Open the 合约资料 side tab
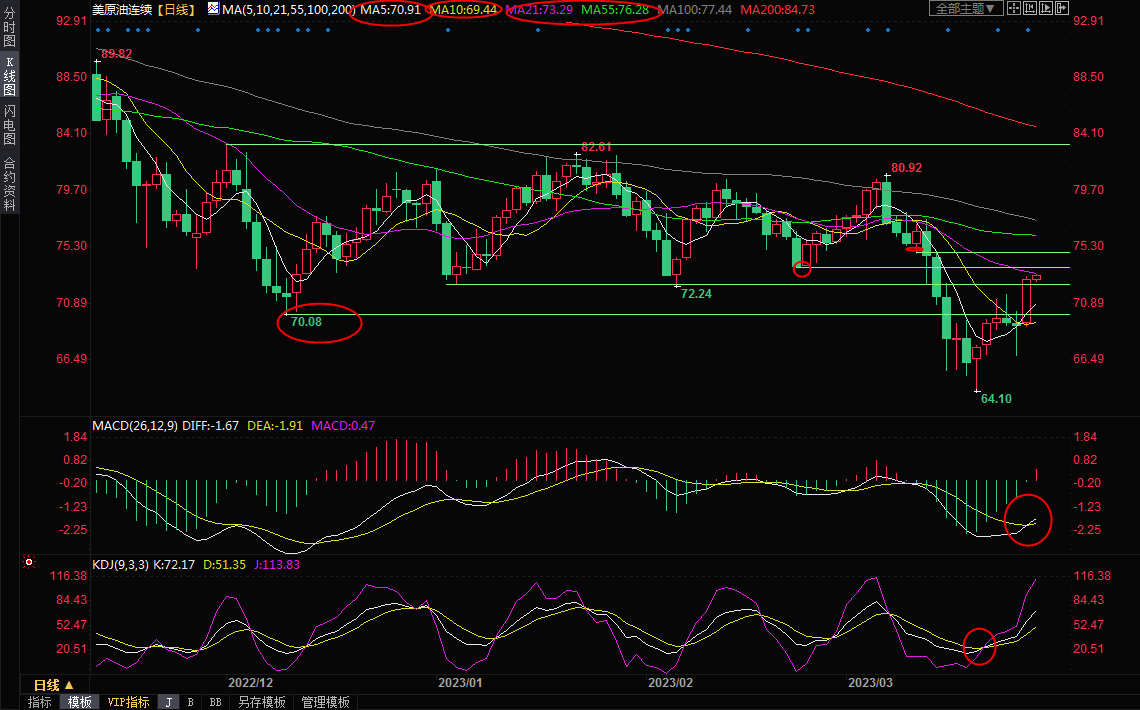1140x710 pixels. pyautogui.click(x=9, y=183)
